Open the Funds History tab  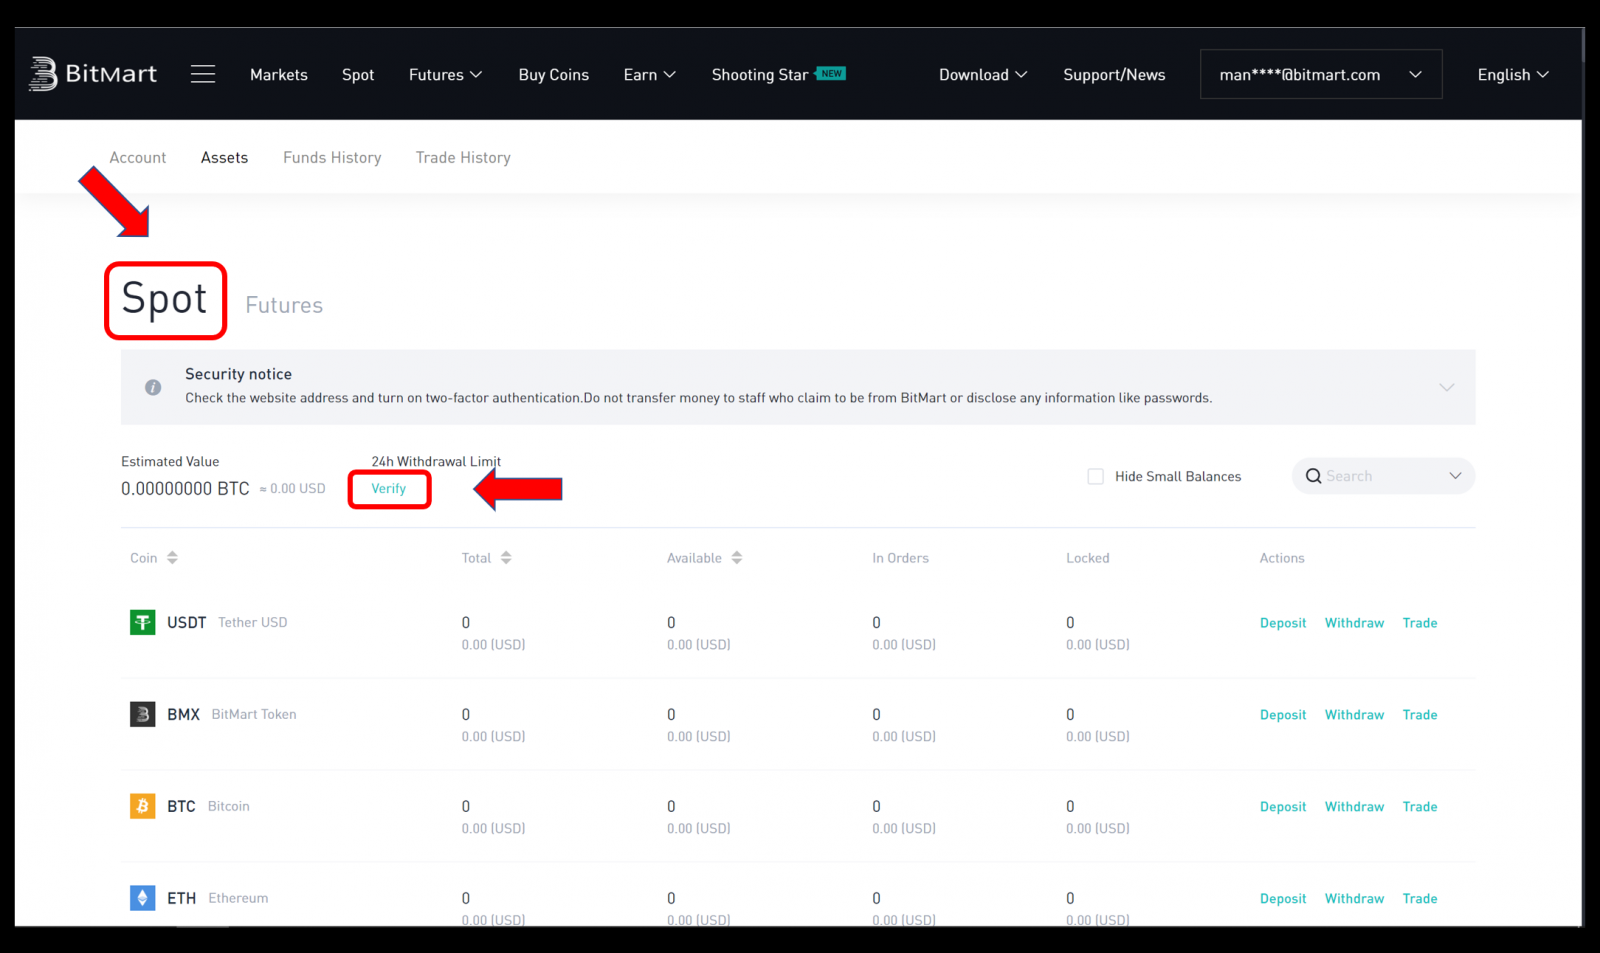point(331,157)
